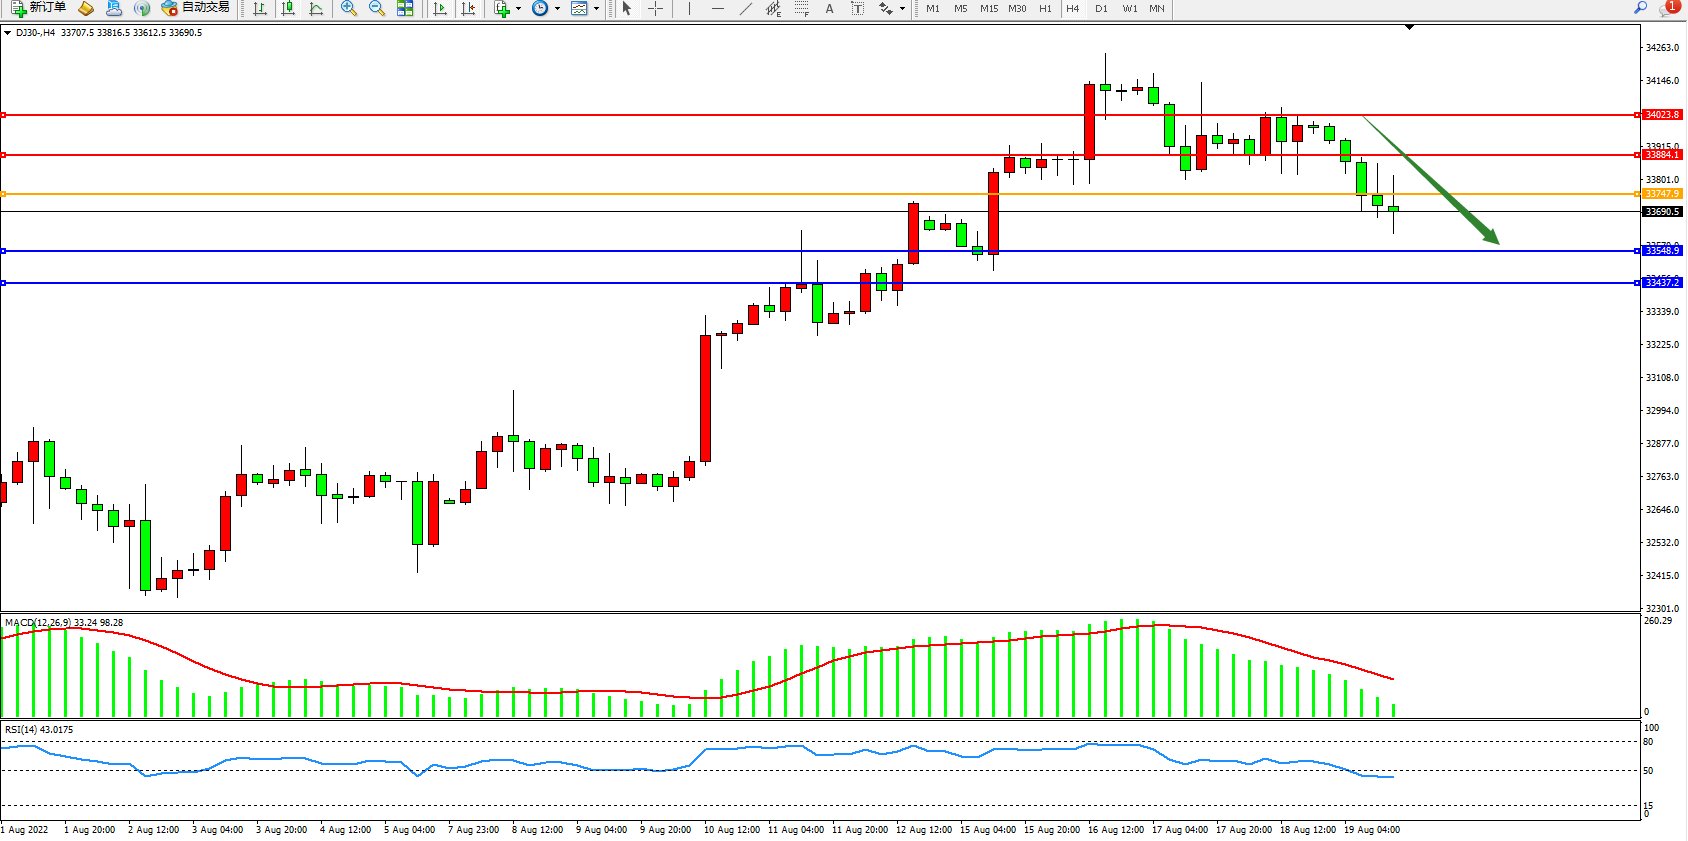Open the search magnifier
Image resolution: width=1688 pixels, height=841 pixels.
pyautogui.click(x=1640, y=8)
